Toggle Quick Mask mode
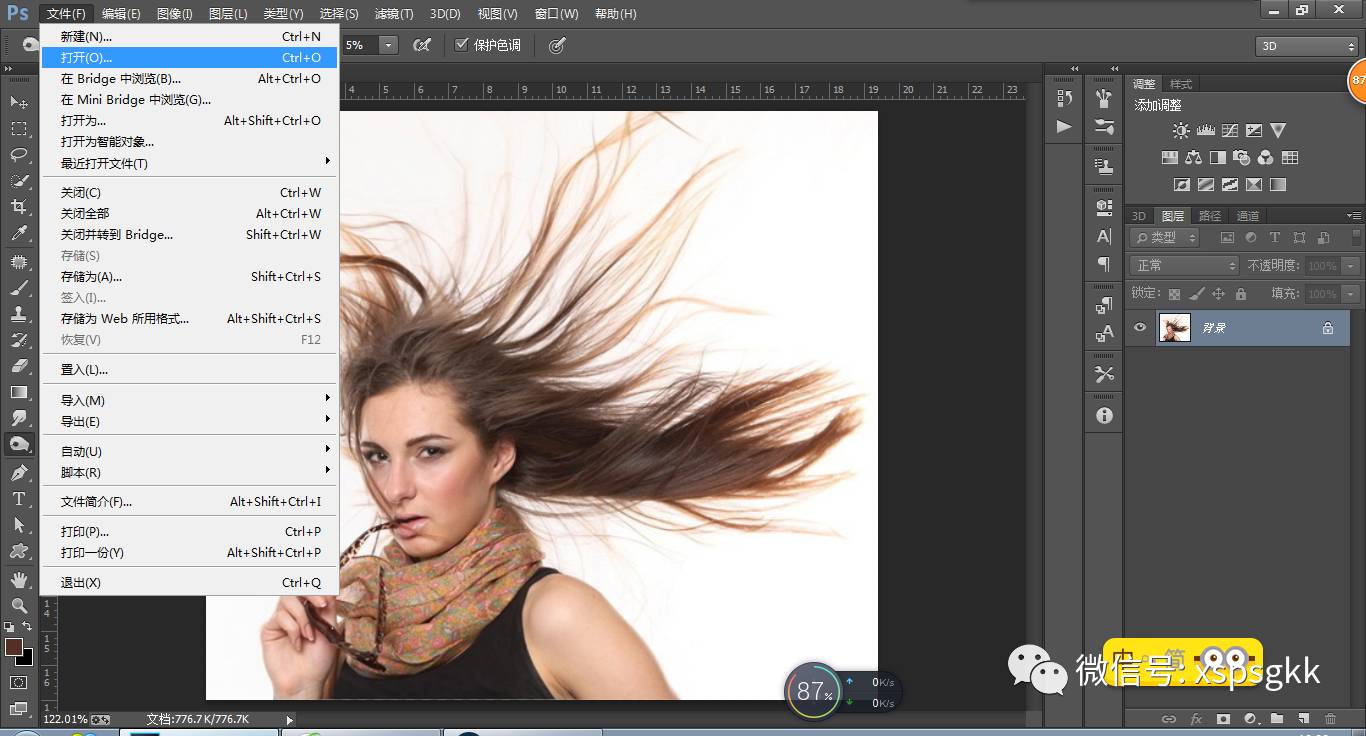This screenshot has height=736, width=1366. [x=19, y=682]
